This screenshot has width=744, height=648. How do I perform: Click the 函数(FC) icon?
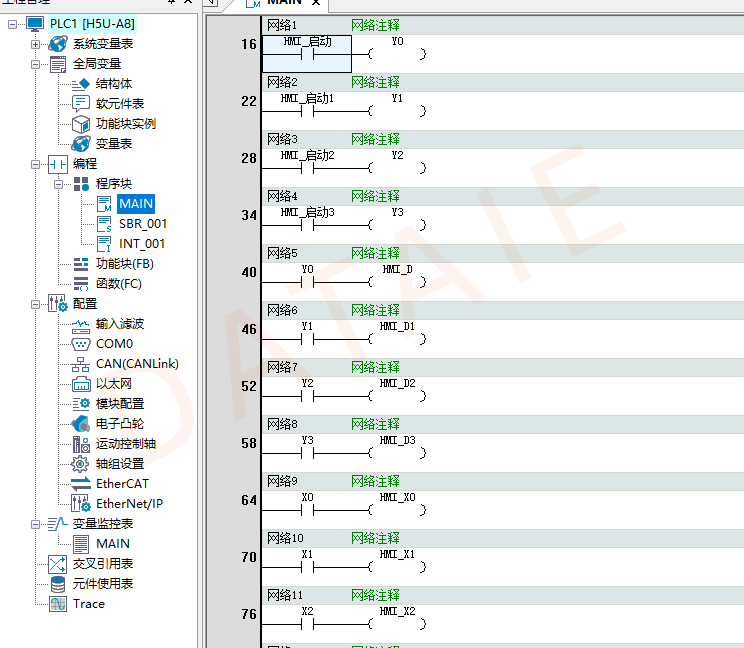point(81,284)
